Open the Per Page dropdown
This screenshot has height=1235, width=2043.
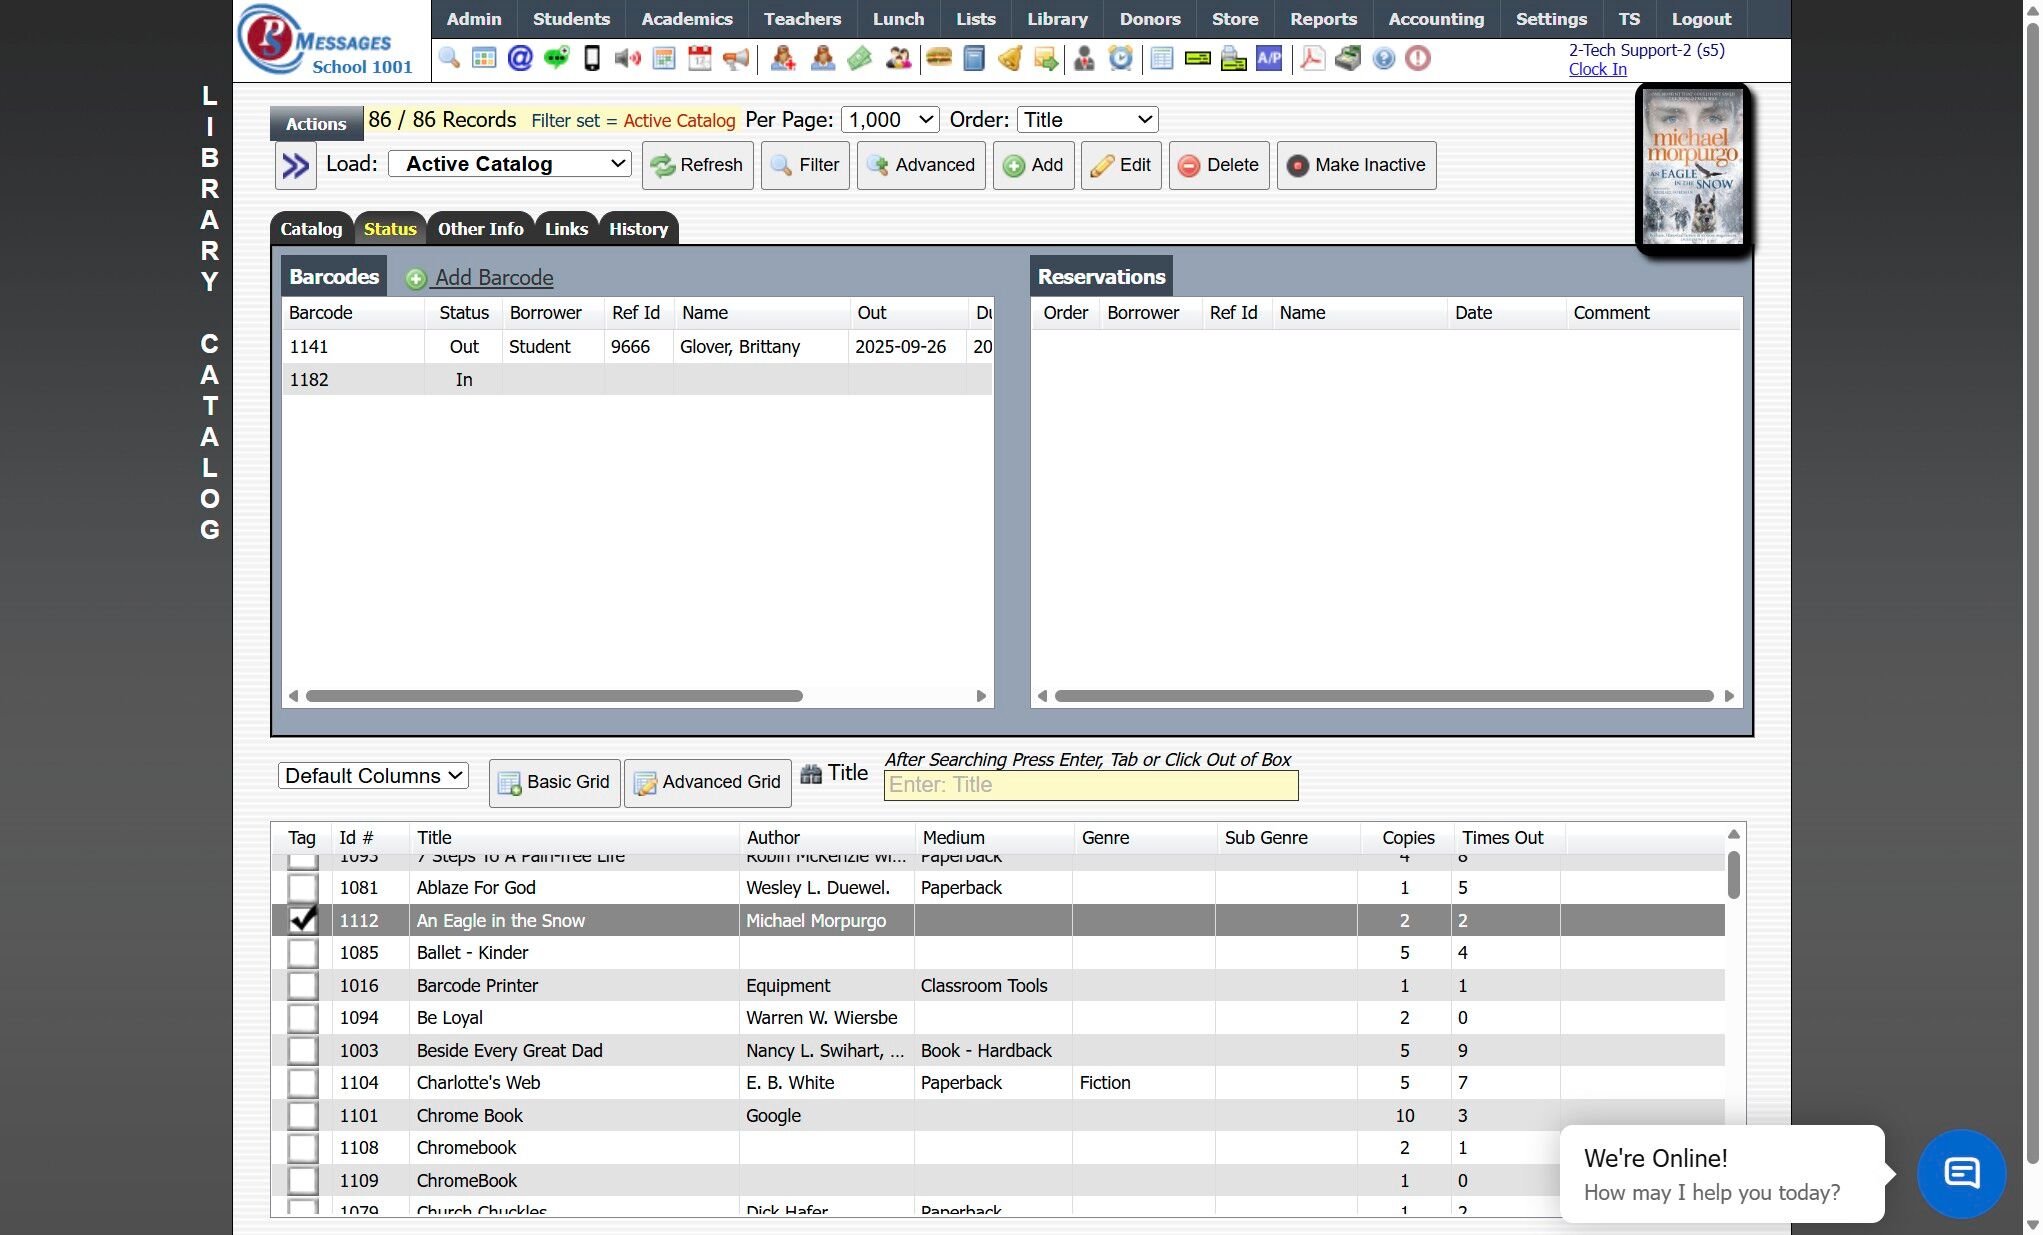click(x=889, y=120)
